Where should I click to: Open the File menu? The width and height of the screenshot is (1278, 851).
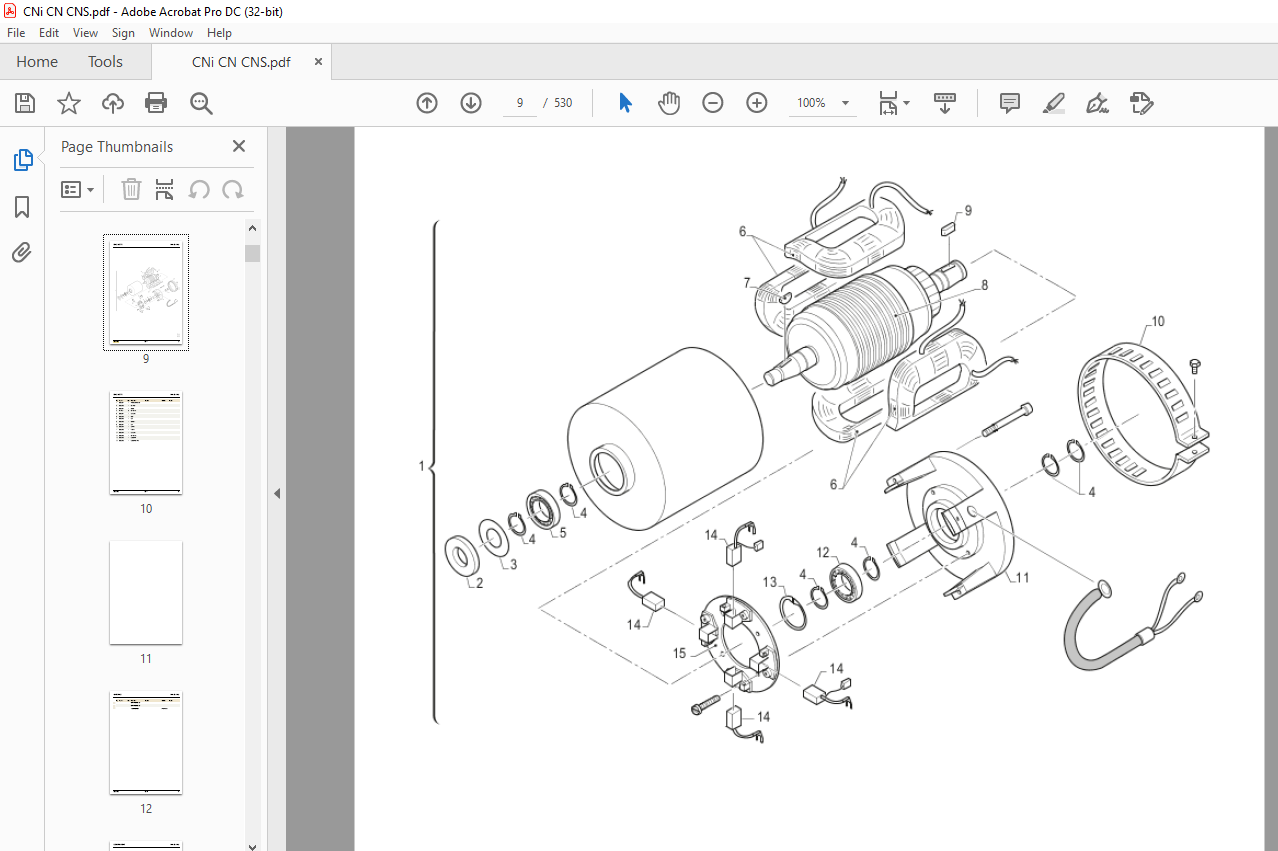click(x=16, y=33)
